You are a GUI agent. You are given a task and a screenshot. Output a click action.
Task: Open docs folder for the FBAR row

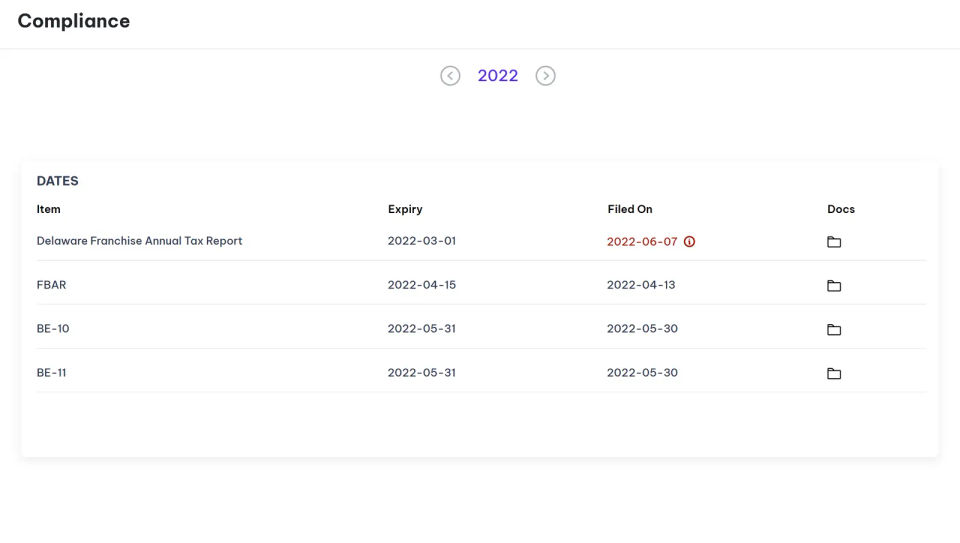point(834,285)
